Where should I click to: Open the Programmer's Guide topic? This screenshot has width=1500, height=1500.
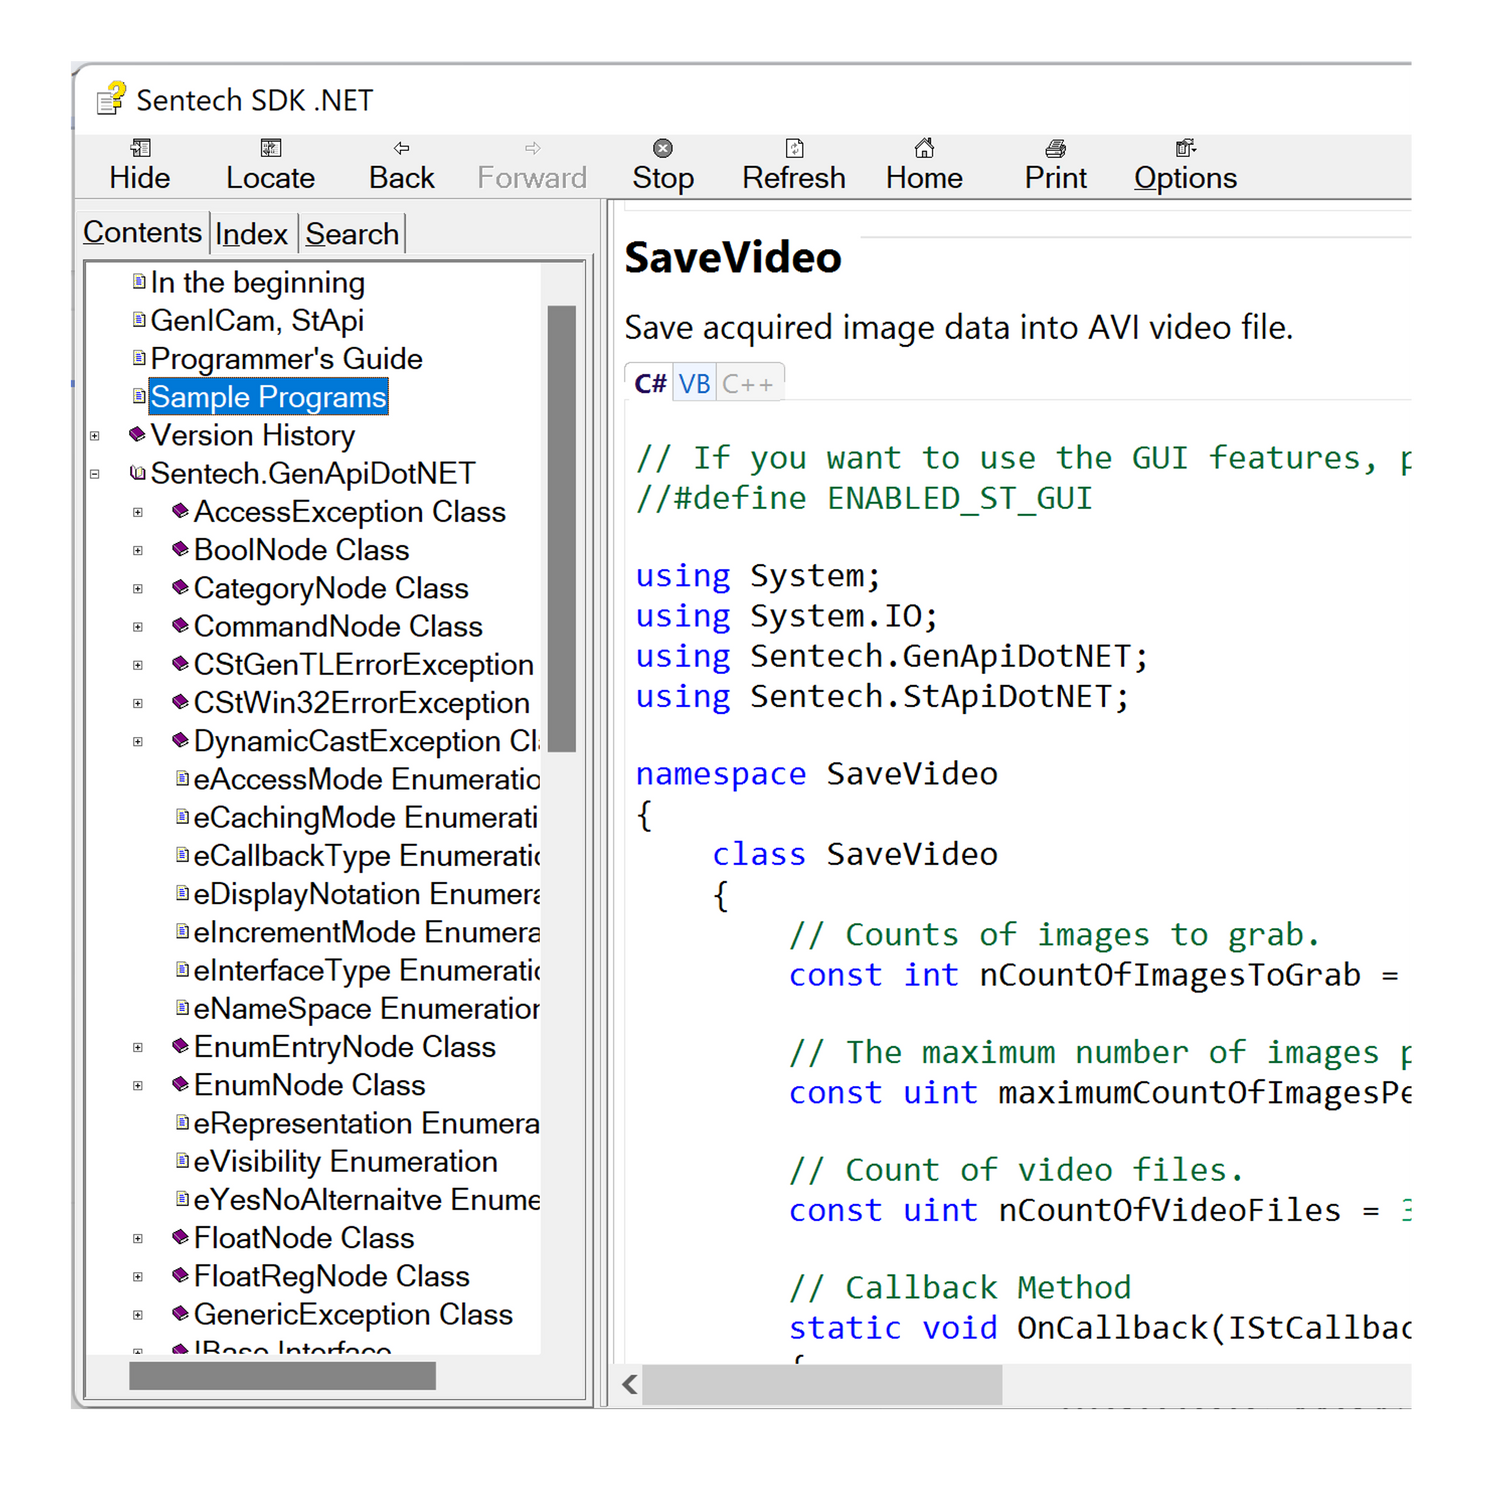coord(286,359)
